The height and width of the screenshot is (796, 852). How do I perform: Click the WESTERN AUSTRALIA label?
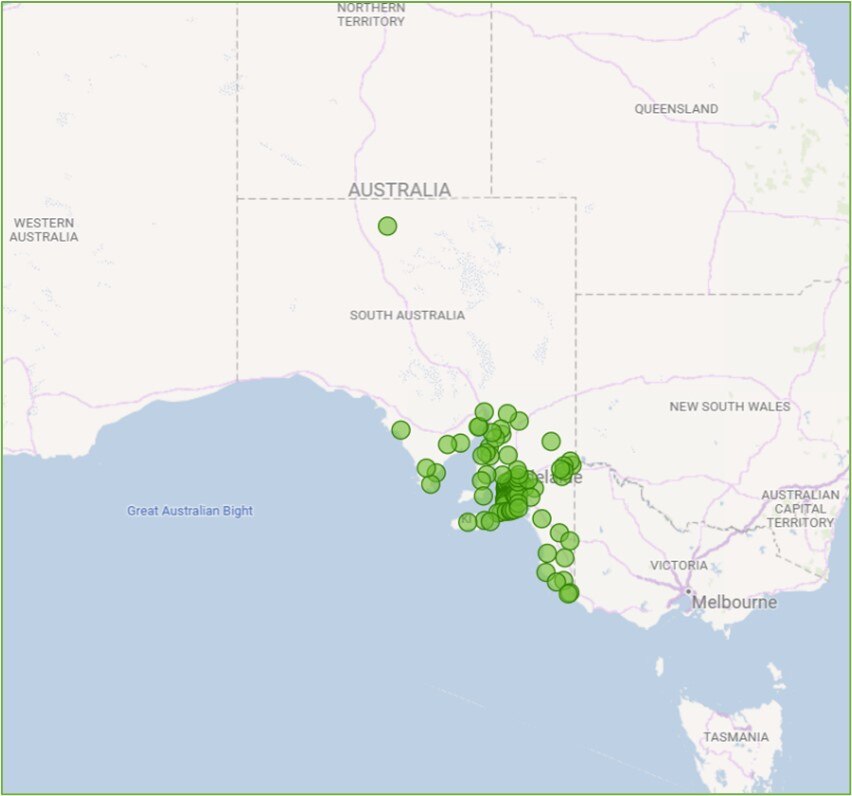point(43,230)
